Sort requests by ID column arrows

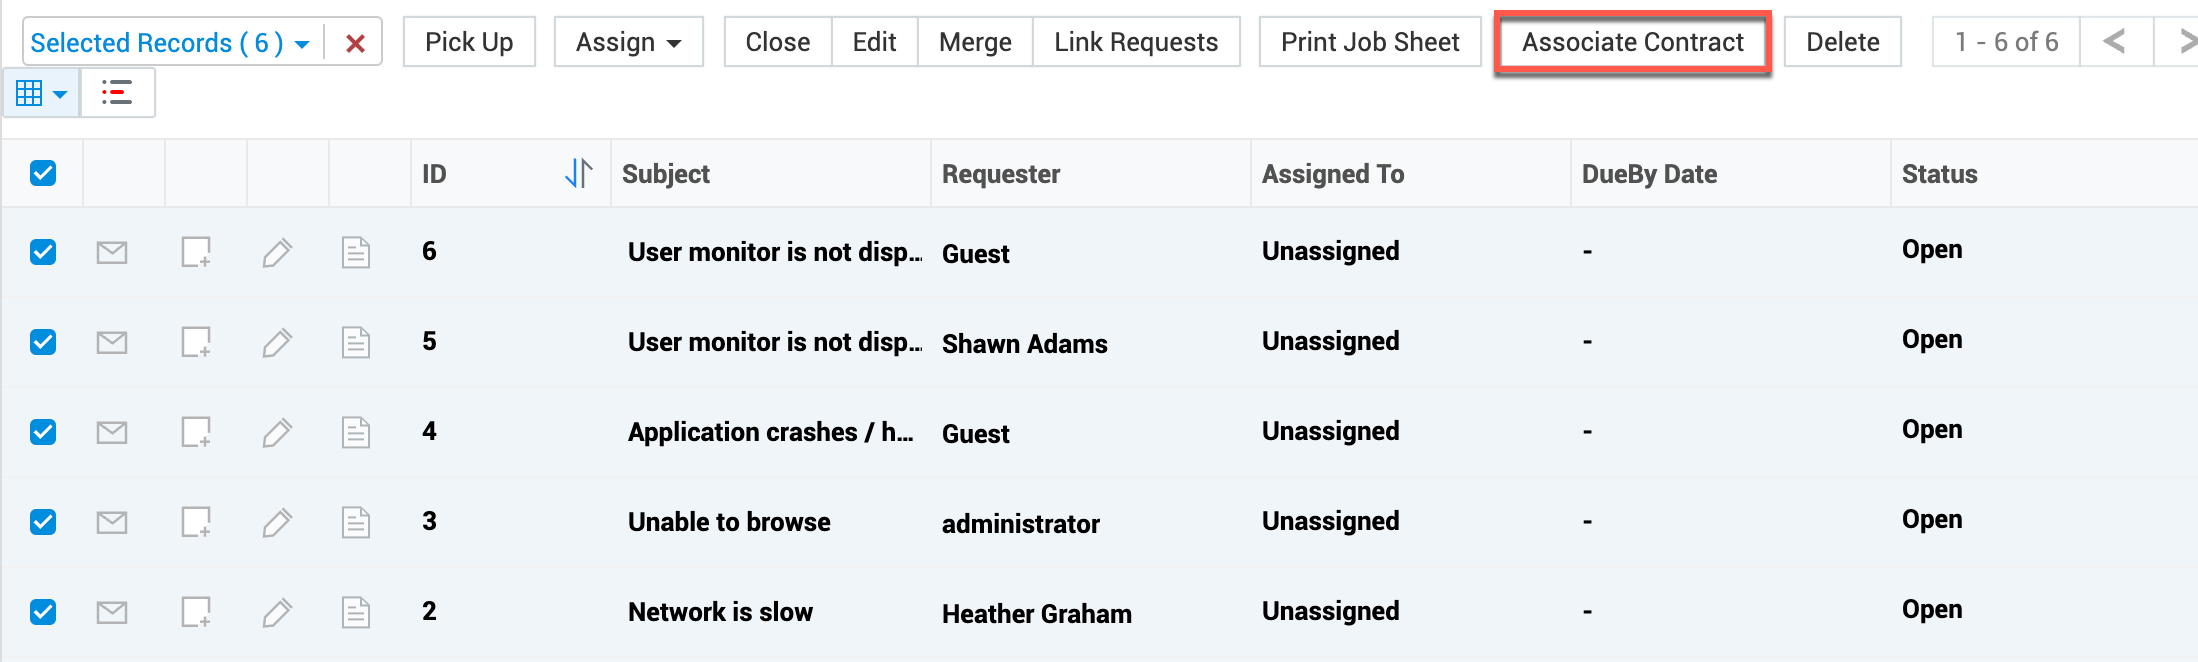pos(578,173)
